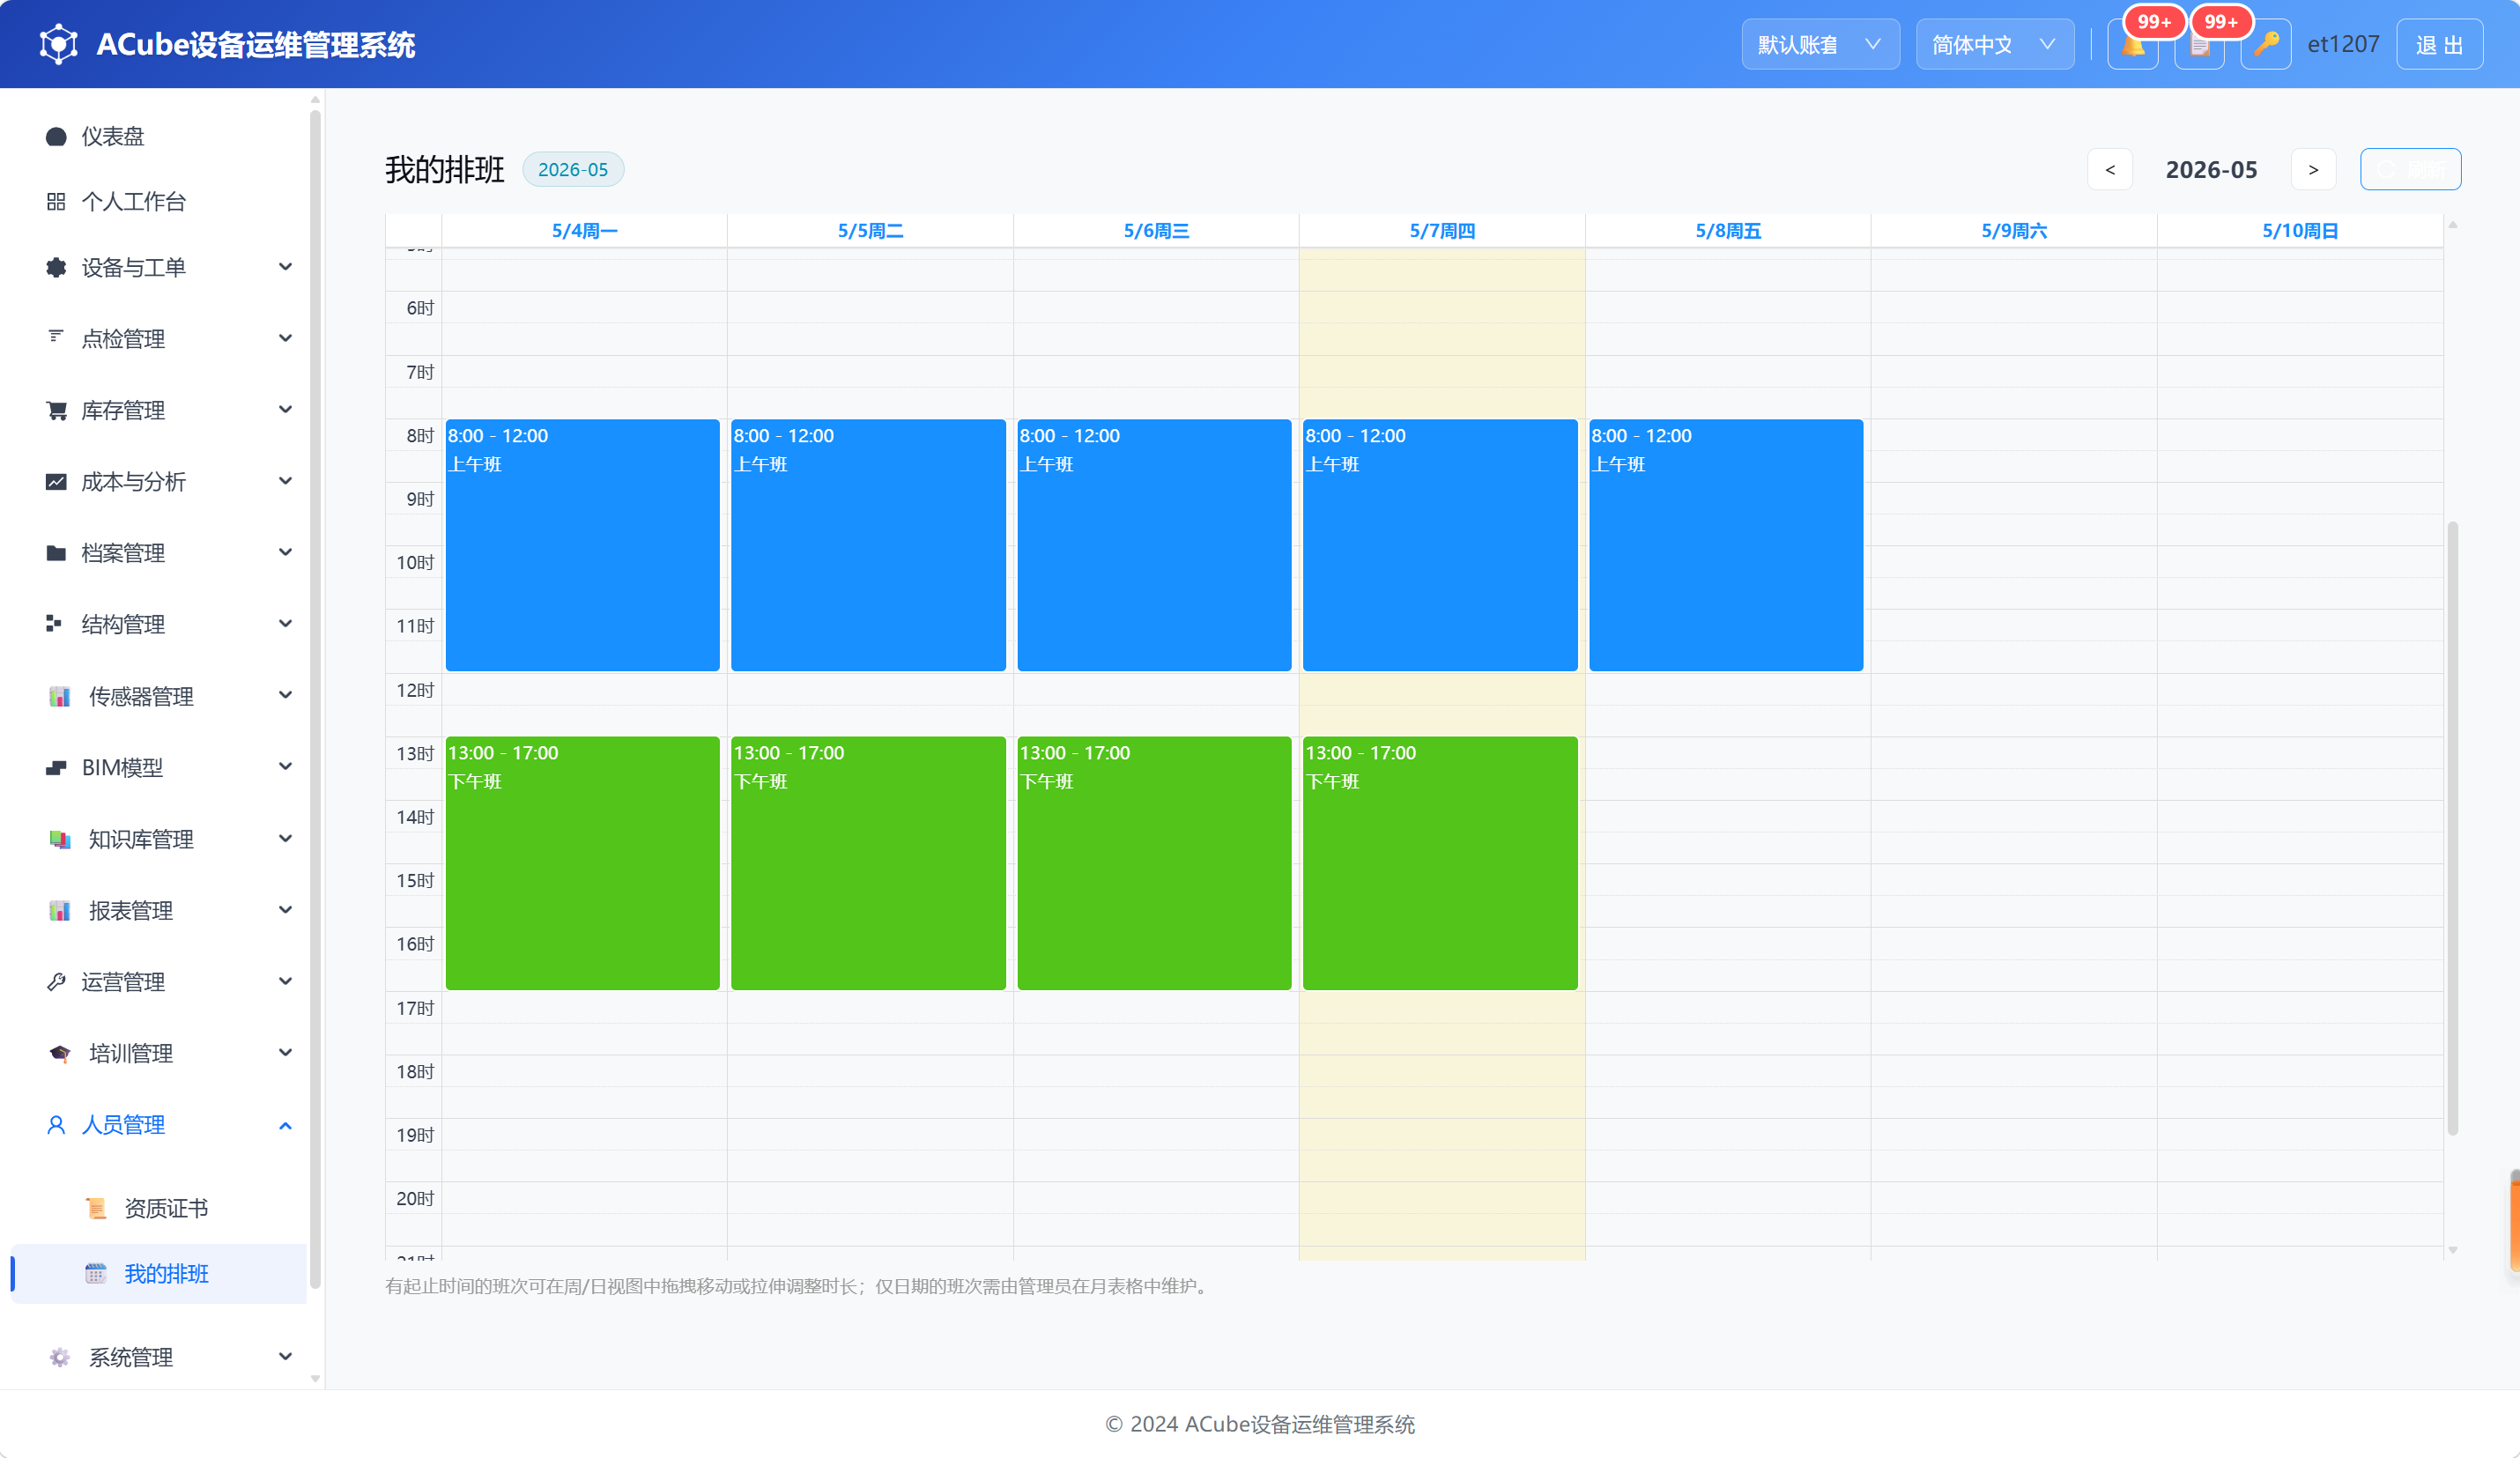Click the 成本与分析 chart icon
Viewport: 2520px width, 1458px height.
point(56,482)
